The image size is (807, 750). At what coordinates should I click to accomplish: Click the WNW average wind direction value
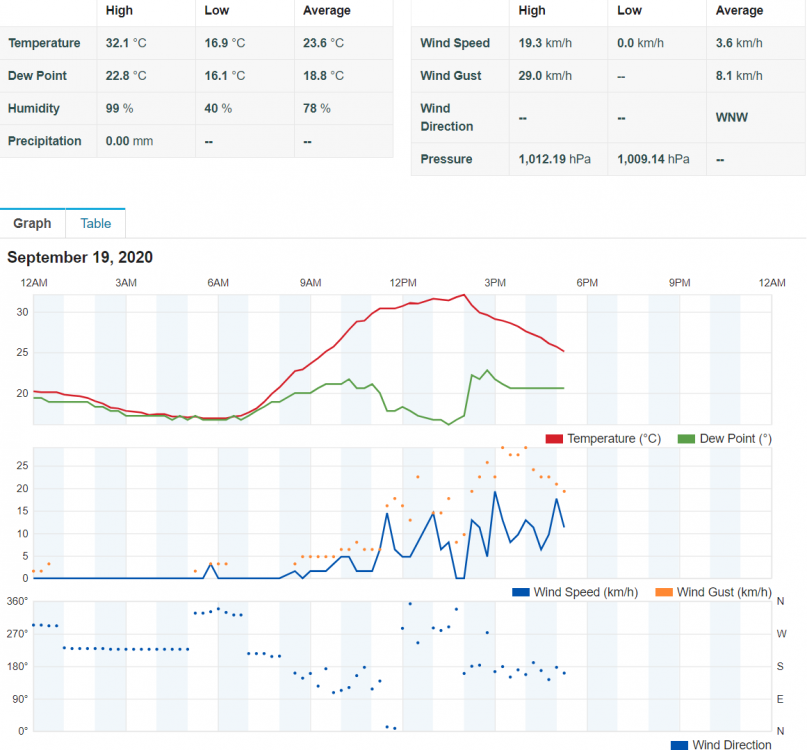(732, 117)
